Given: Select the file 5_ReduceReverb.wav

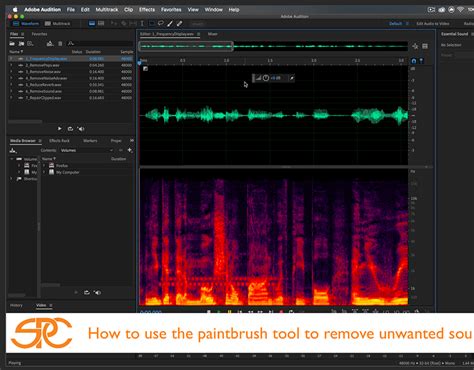Looking at the screenshot, I should pos(71,85).
